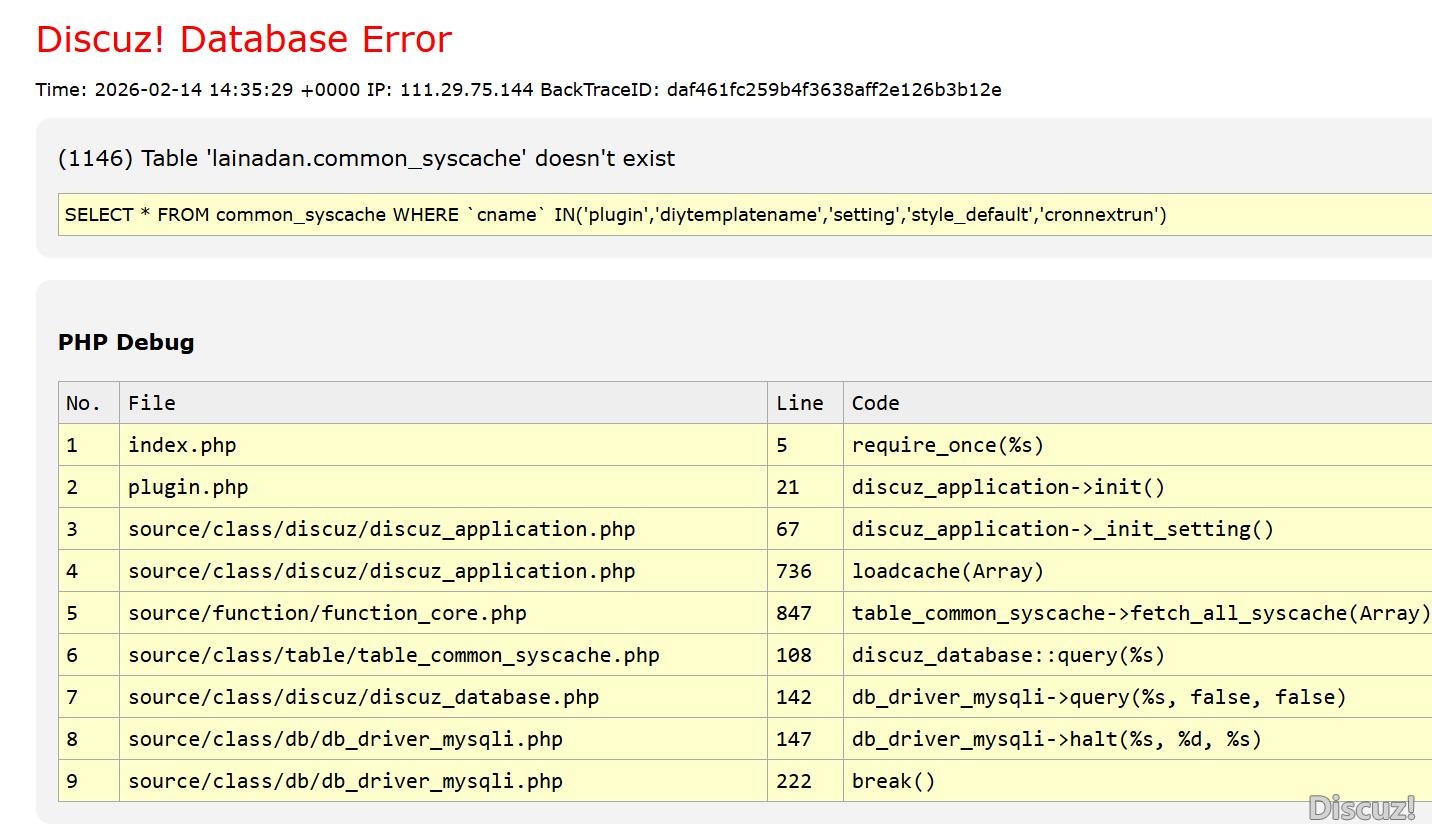Click the Discuz! Database Error heading
This screenshot has height=832, width=1432.
pyautogui.click(x=244, y=40)
